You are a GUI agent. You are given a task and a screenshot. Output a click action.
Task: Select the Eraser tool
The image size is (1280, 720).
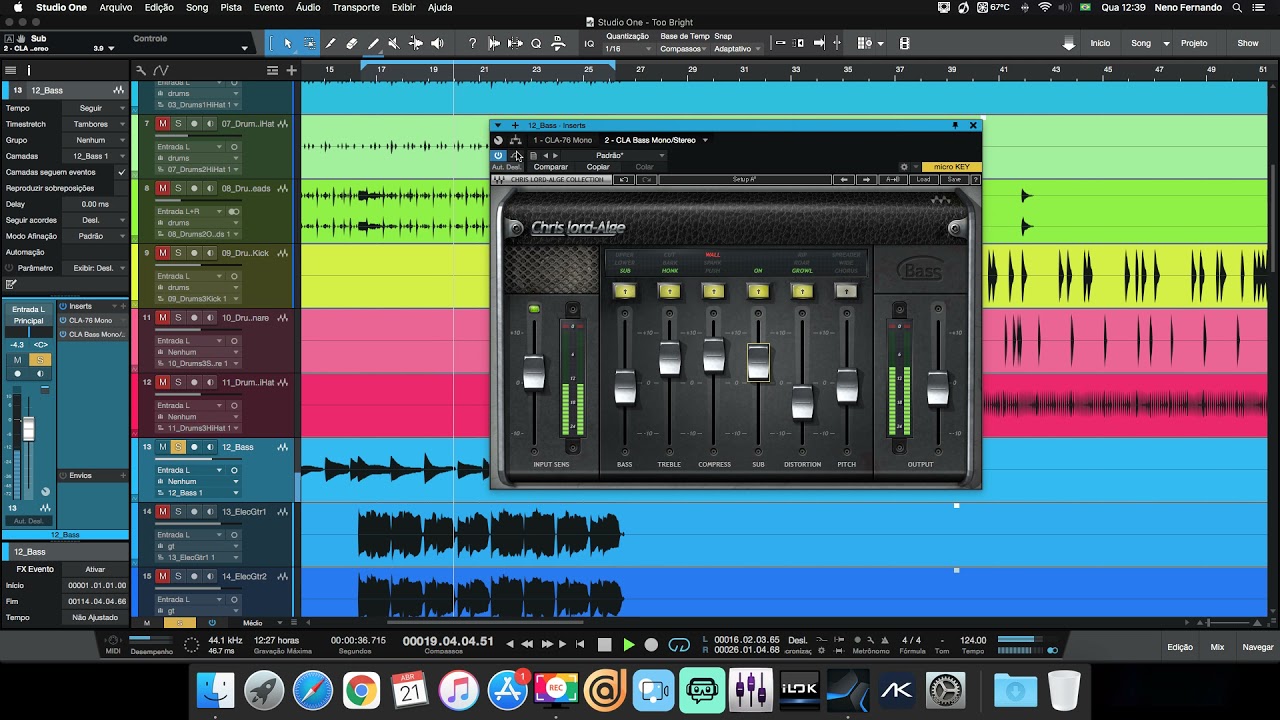pyautogui.click(x=351, y=44)
